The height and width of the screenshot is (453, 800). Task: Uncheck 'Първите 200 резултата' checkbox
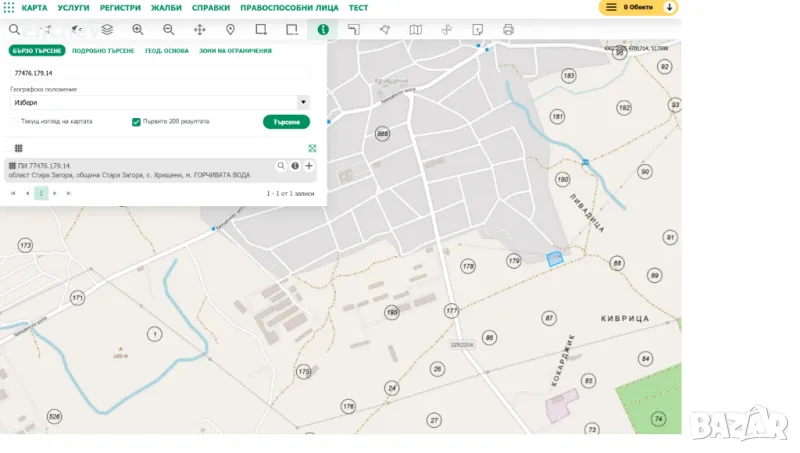click(137, 122)
